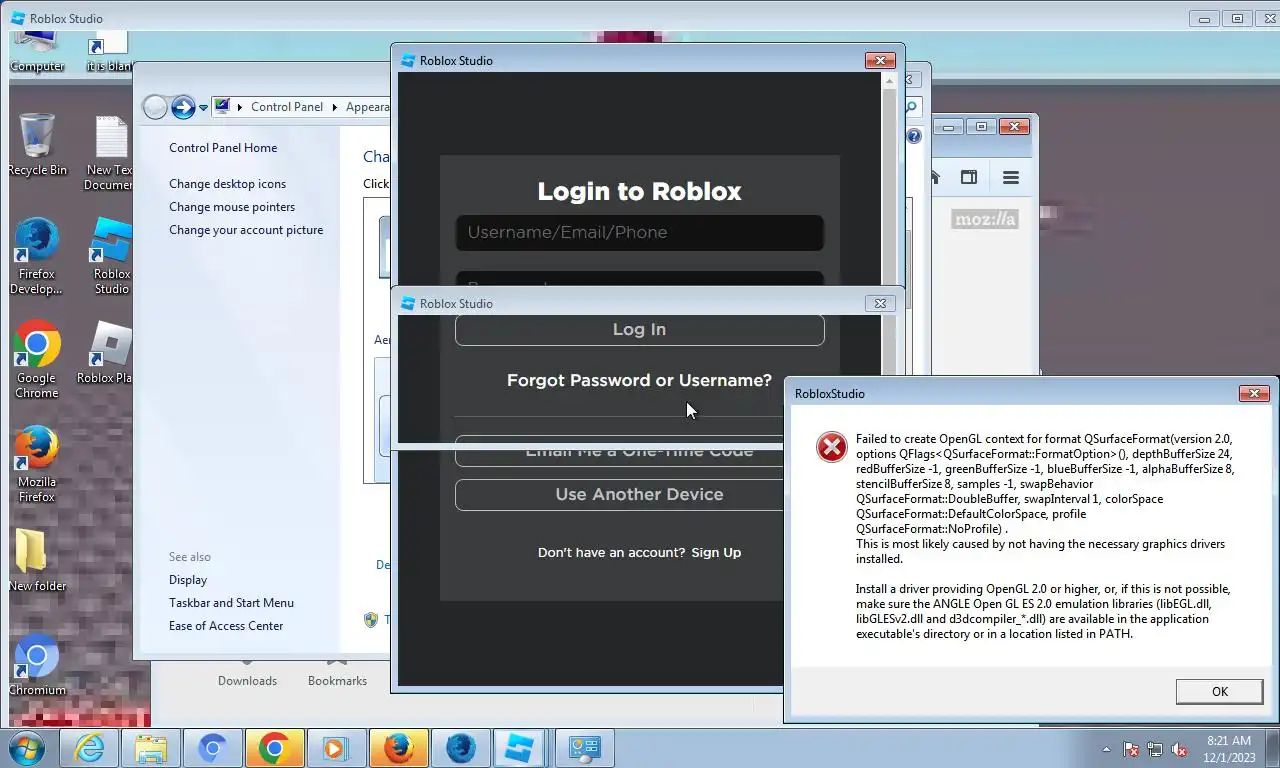Open the Action Center flag in the tray
The image size is (1280, 768).
pyautogui.click(x=1132, y=749)
